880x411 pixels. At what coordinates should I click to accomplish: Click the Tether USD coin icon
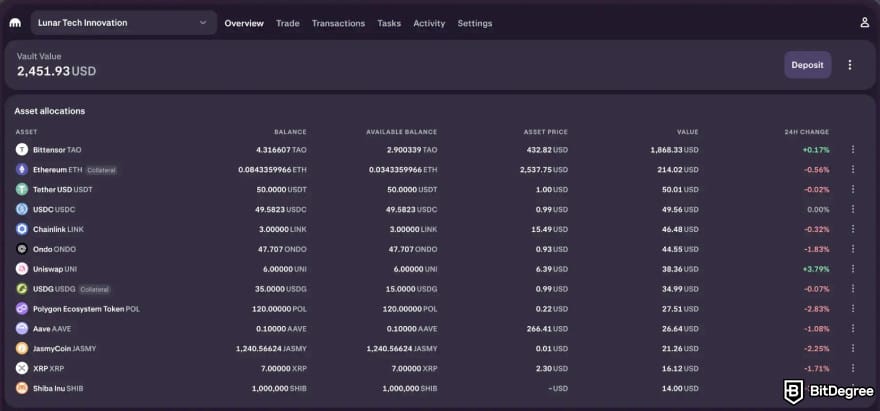22,190
